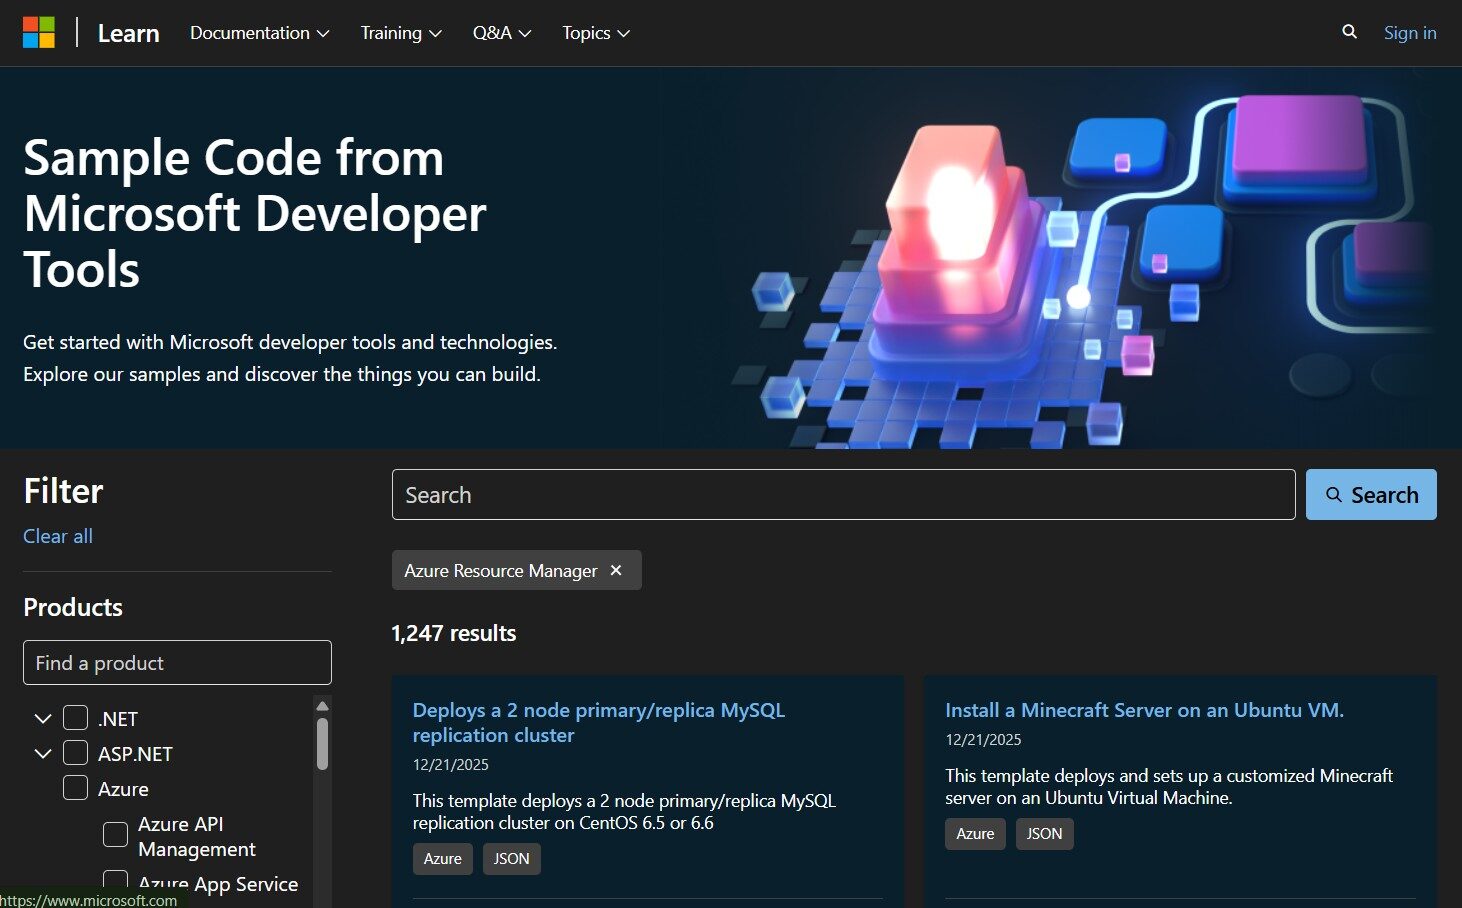Click the Microsoft logo icon
Screen dimensions: 1462x908
pyautogui.click(x=39, y=33)
